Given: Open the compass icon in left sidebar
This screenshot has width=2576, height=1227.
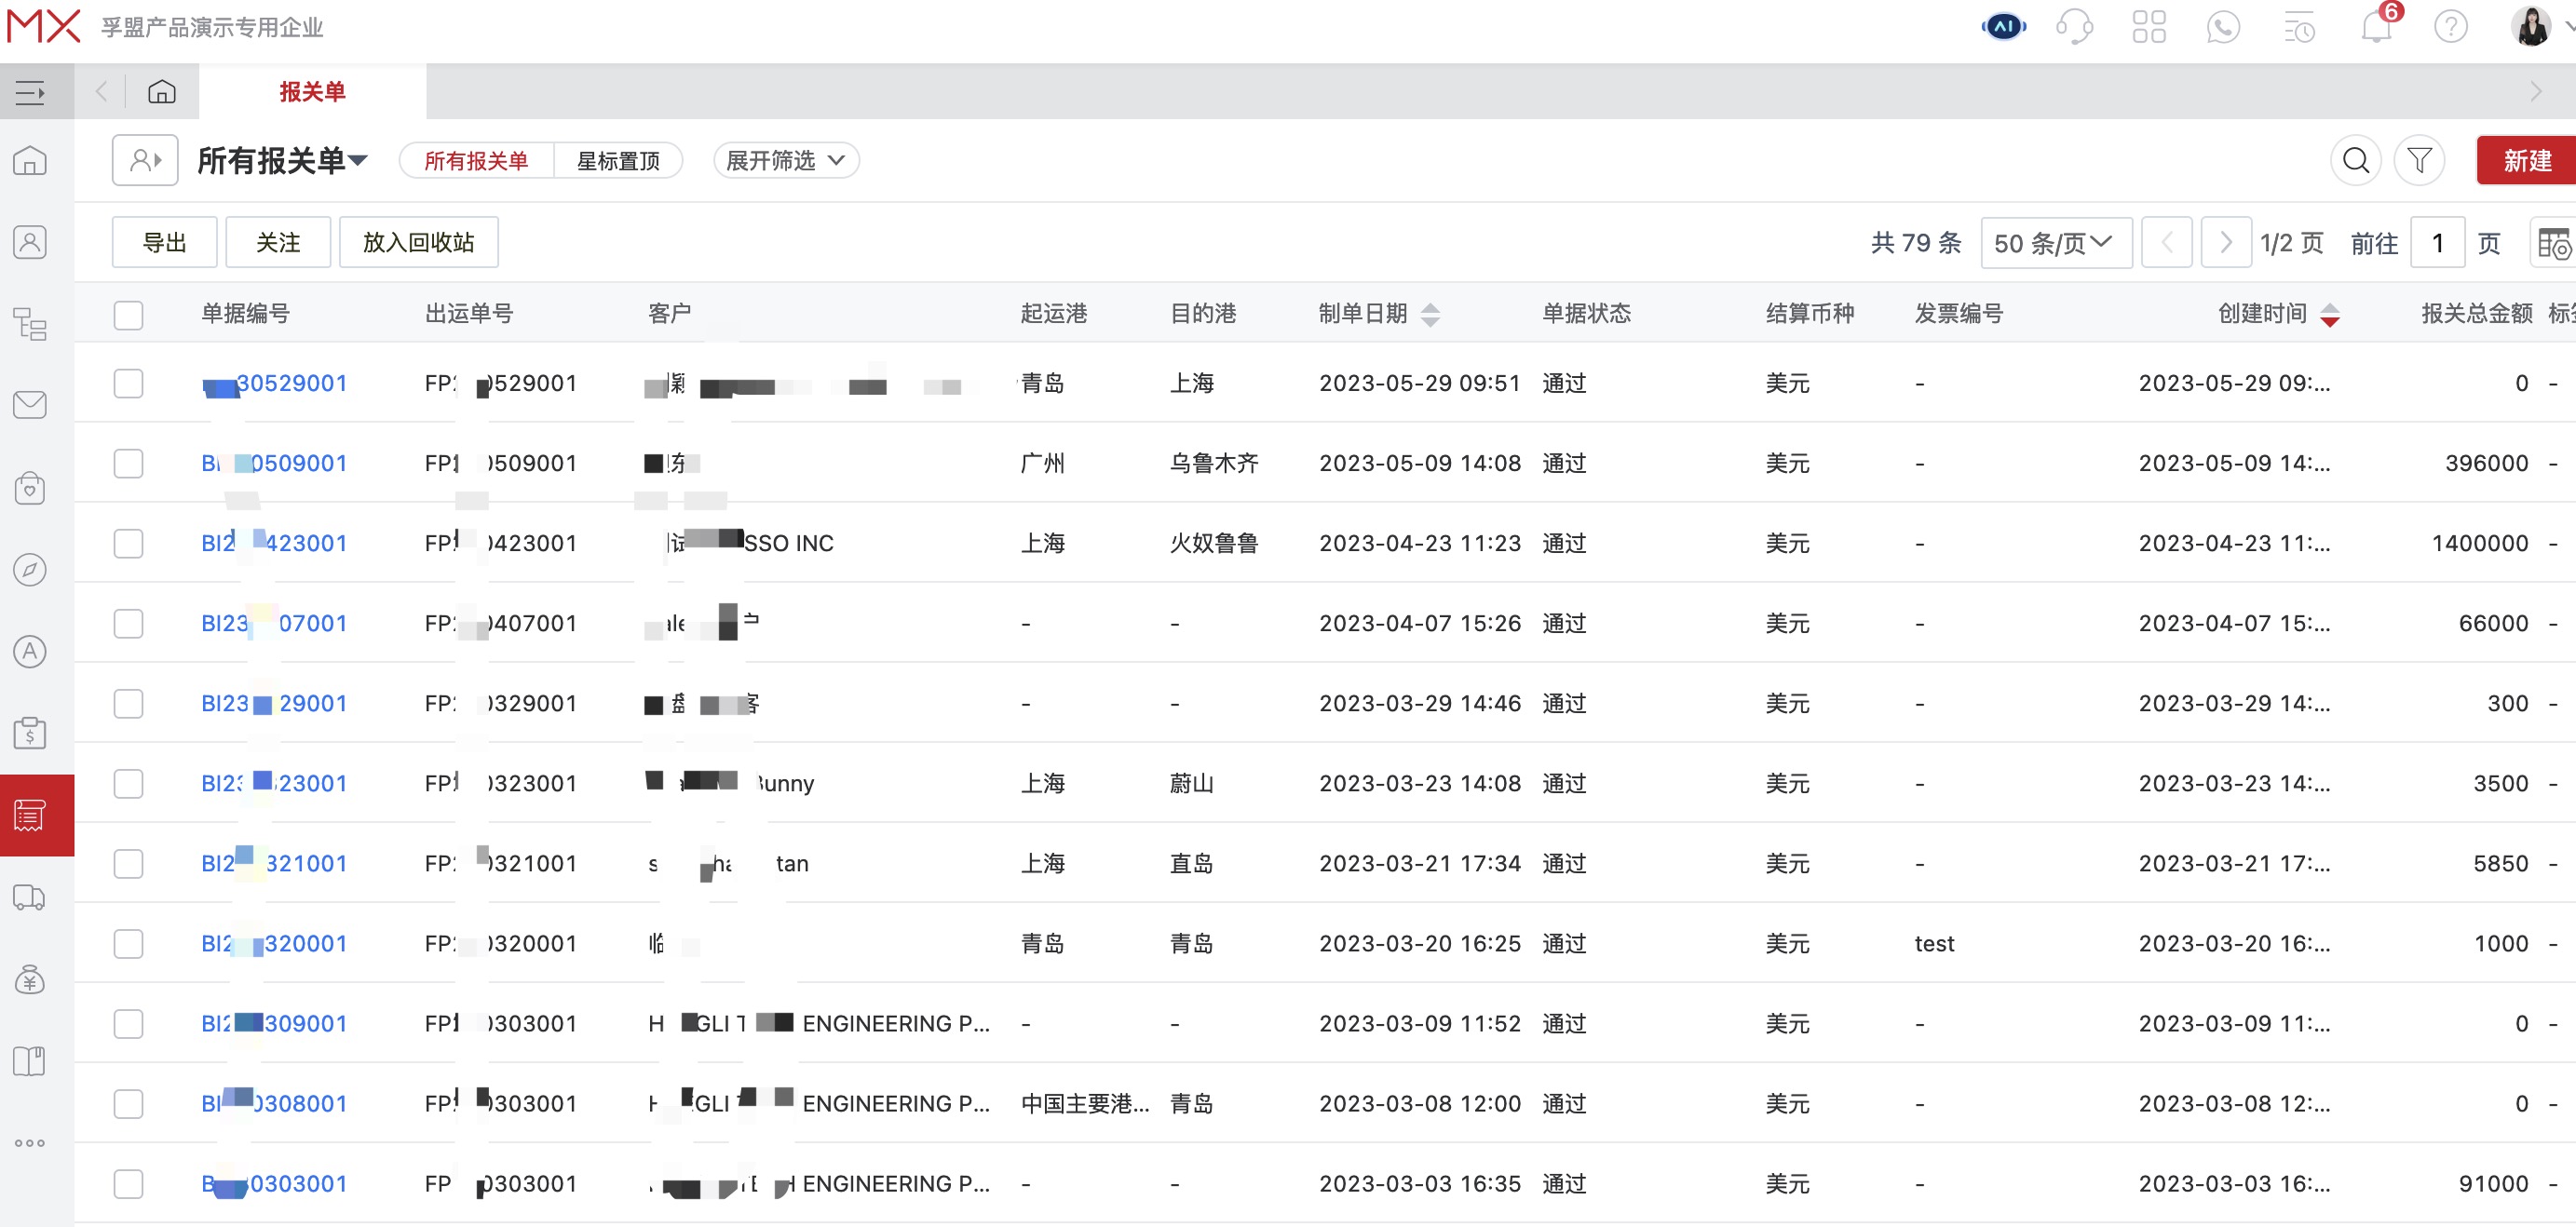Looking at the screenshot, I should click(29, 570).
